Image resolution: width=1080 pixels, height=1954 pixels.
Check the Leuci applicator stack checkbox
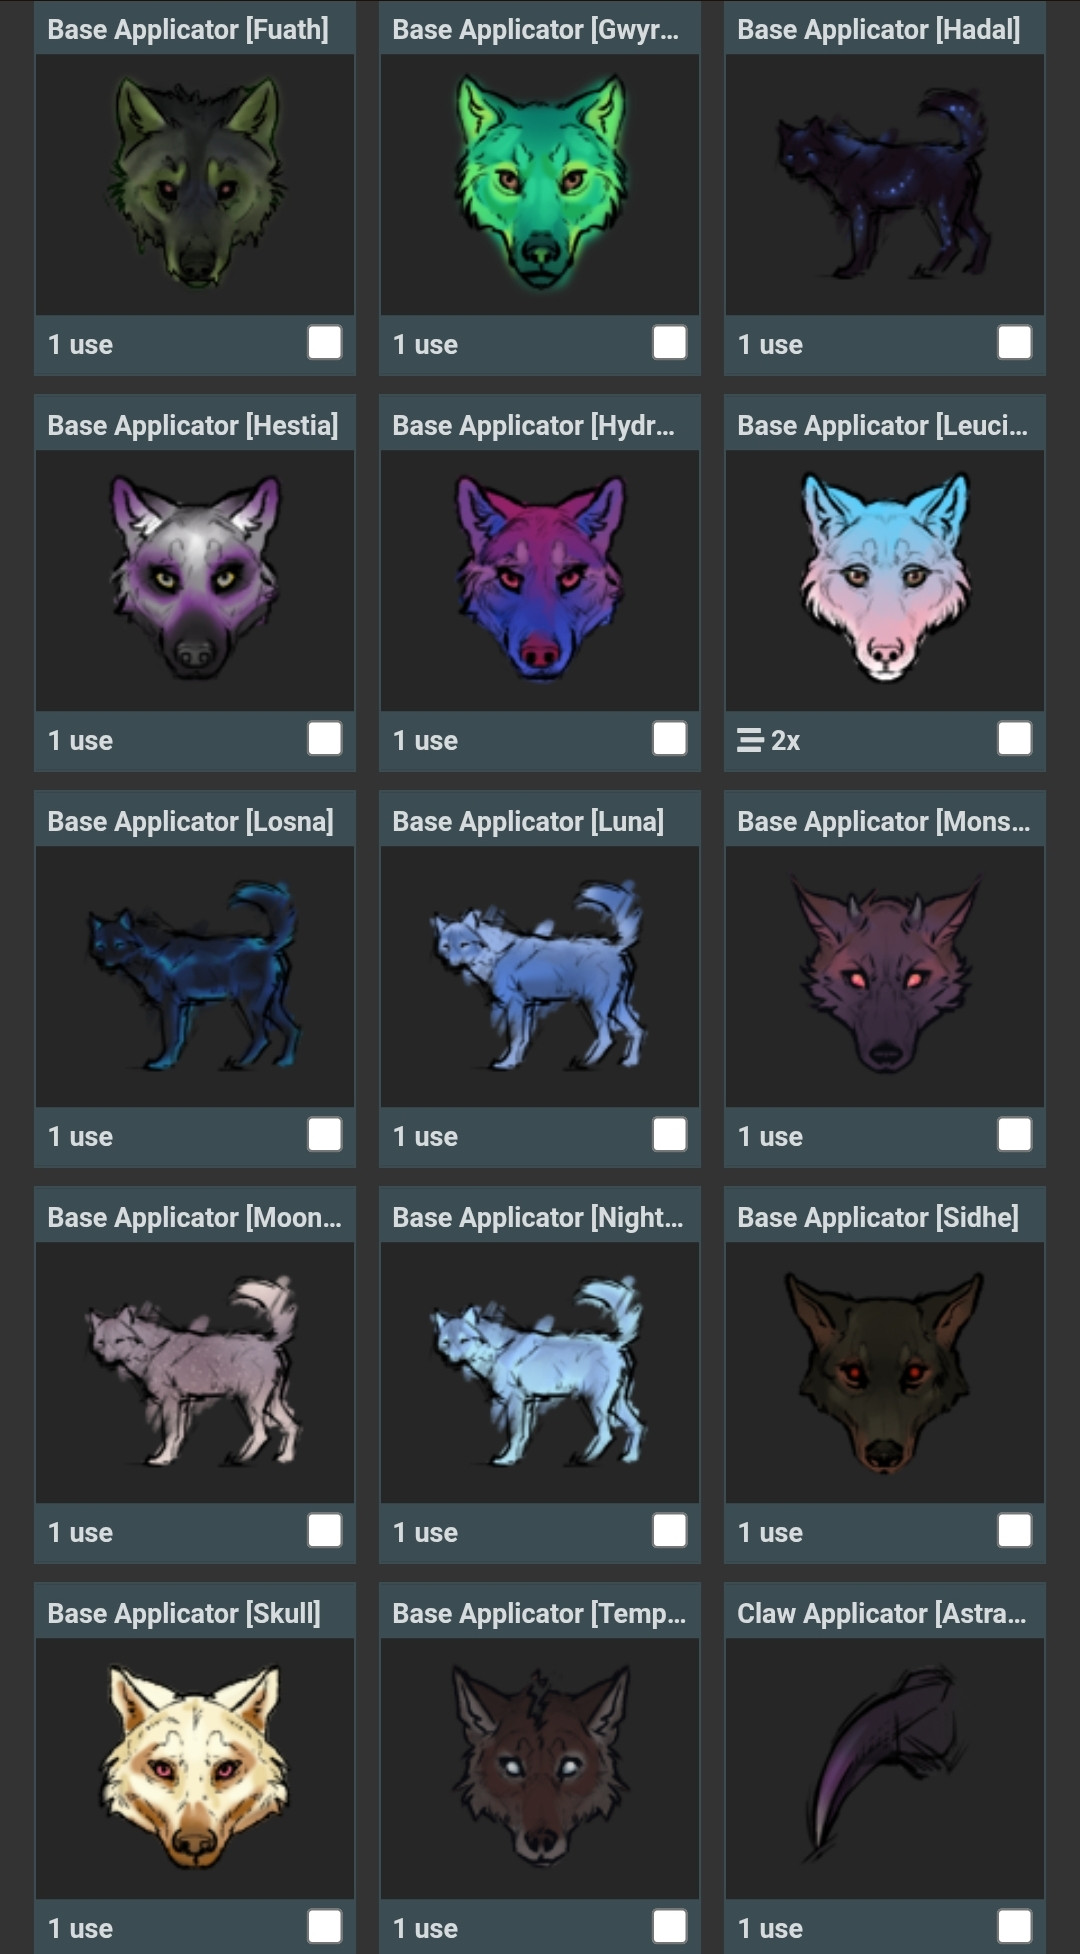coord(1015,739)
